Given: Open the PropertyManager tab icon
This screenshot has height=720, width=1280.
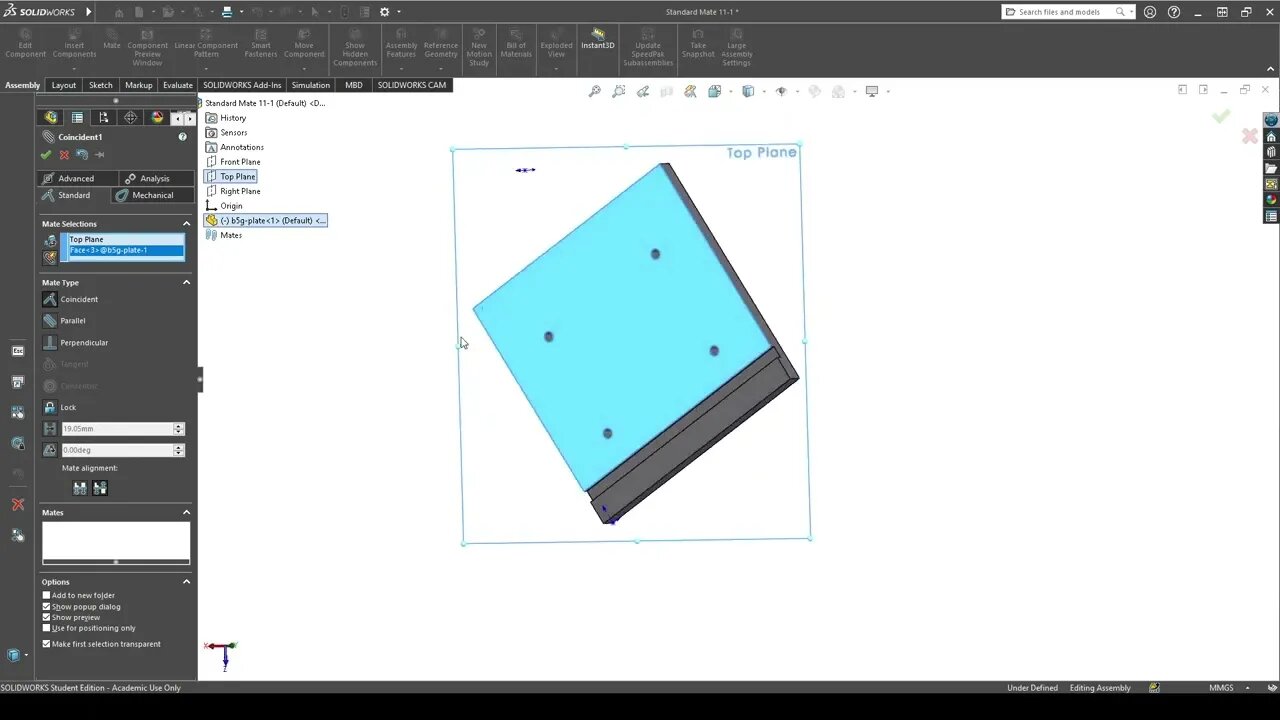Looking at the screenshot, I should 77,118.
